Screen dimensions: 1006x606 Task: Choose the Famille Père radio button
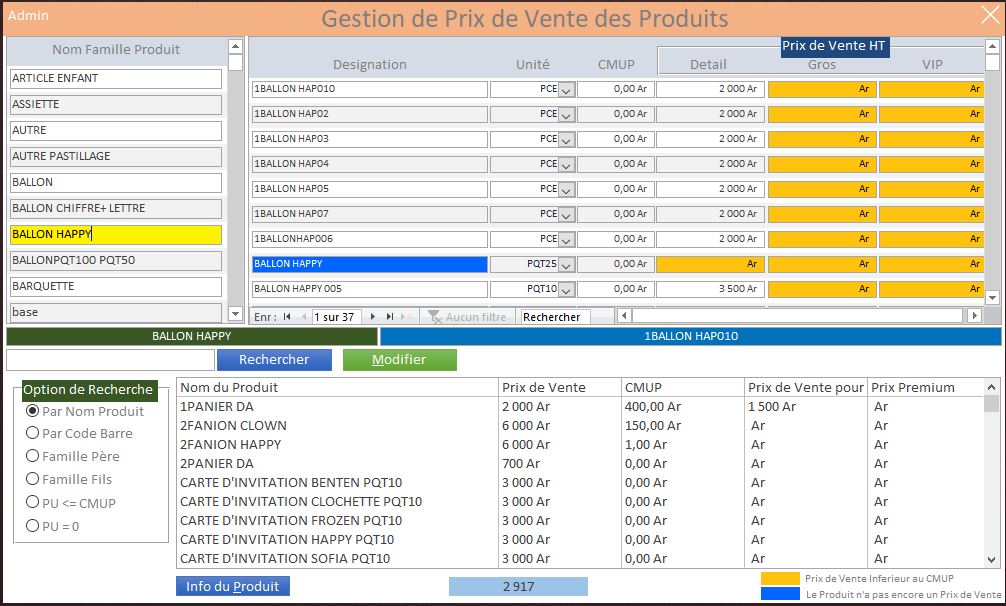[33, 456]
